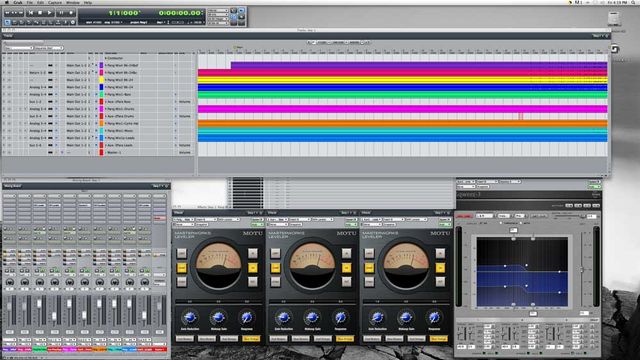Stop playback using the Stop transport button
The image size is (640, 360).
[40, 13]
